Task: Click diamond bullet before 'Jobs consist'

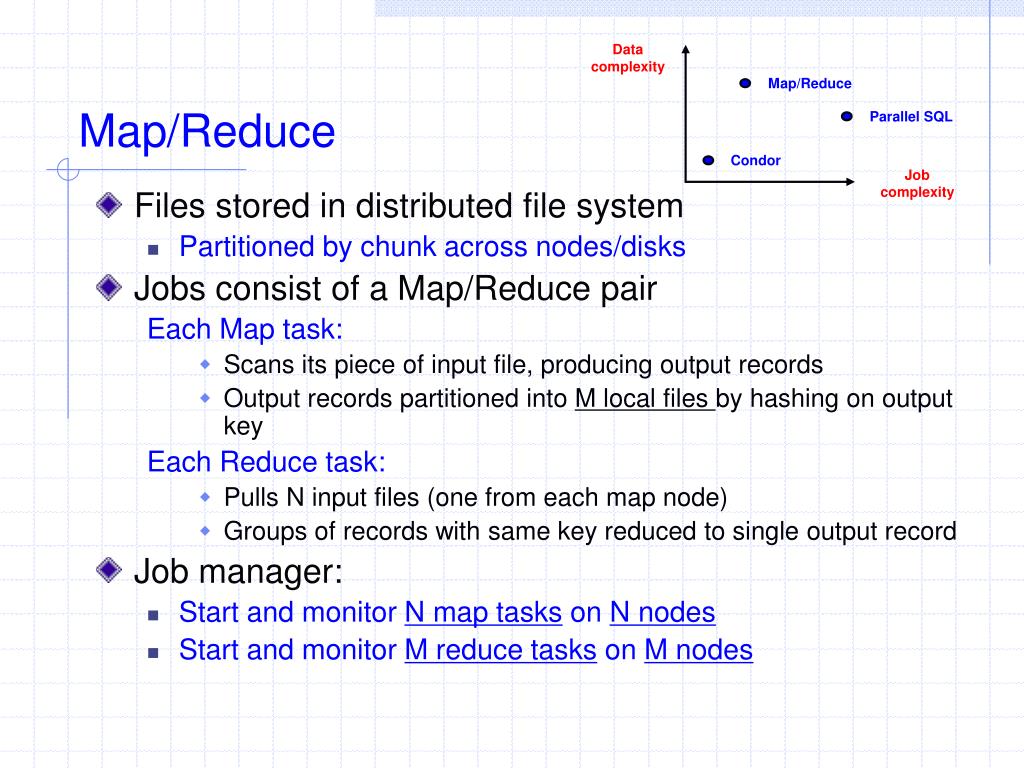Action: click(x=109, y=287)
